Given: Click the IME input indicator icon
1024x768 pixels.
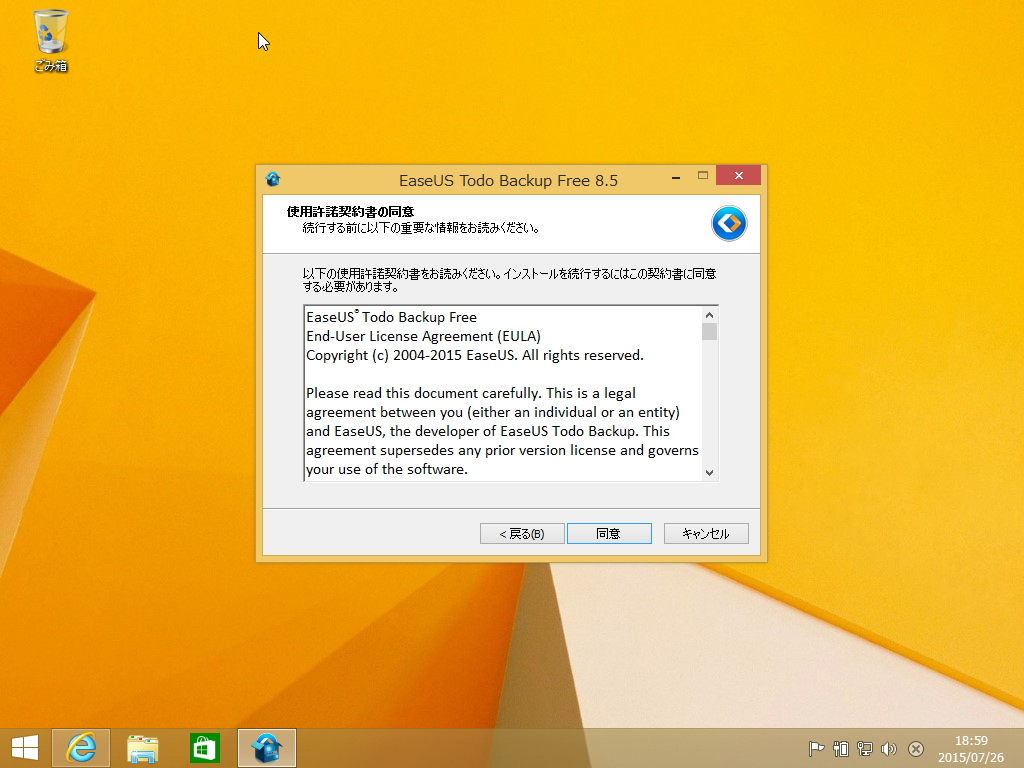Looking at the screenshot, I should coord(916,749).
